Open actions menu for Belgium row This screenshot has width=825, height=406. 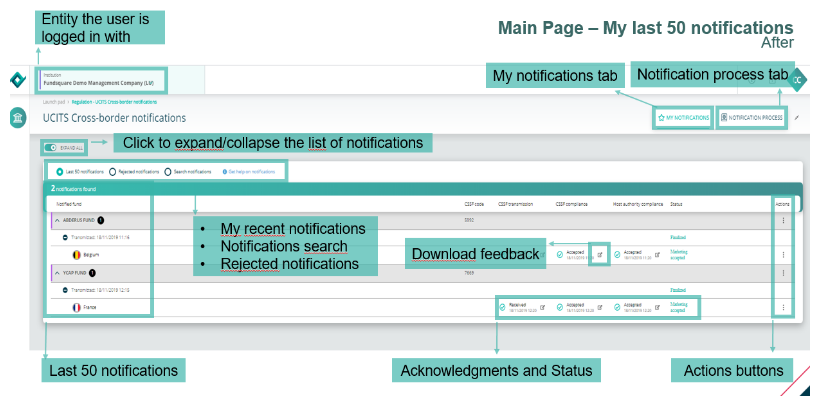pyautogui.click(x=783, y=255)
